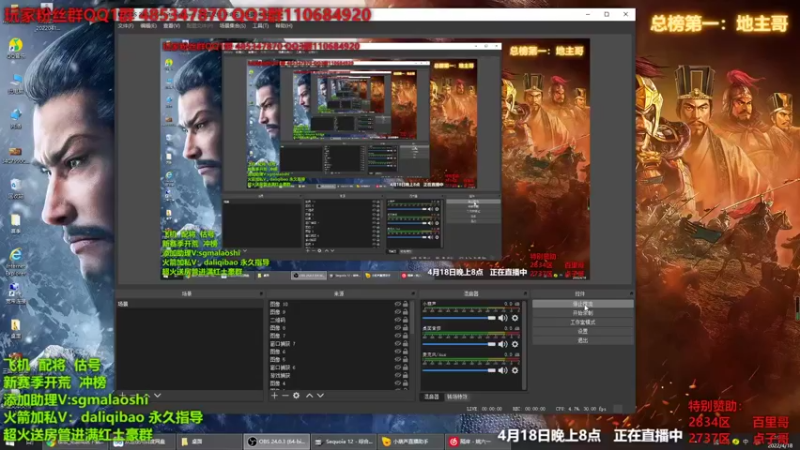Open gear settings for 桌面音频 channel
Image resolution: width=800 pixels, height=450 pixels.
click(x=515, y=344)
